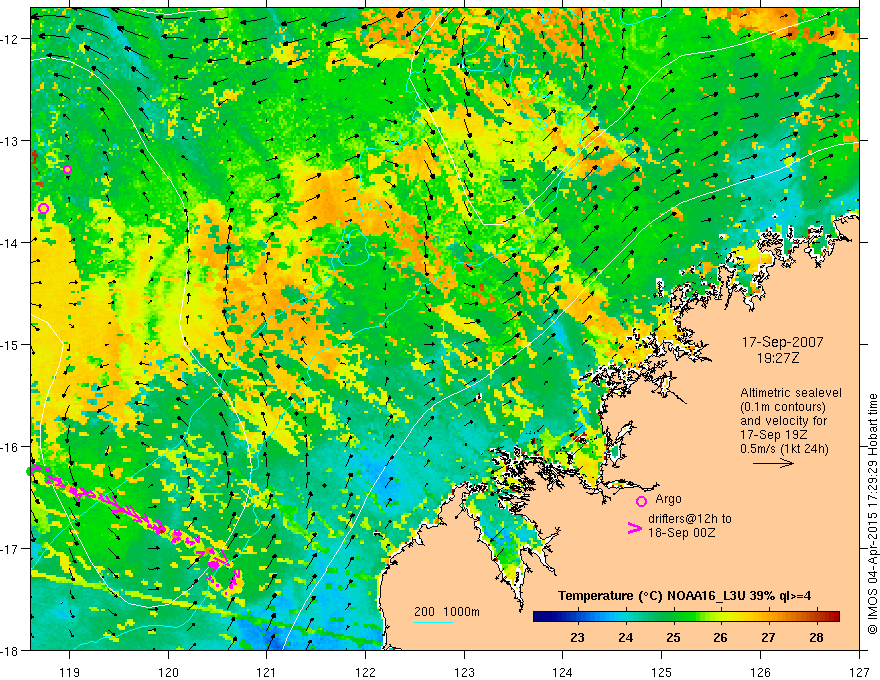Click the latitude axis label '-18'

click(10, 650)
